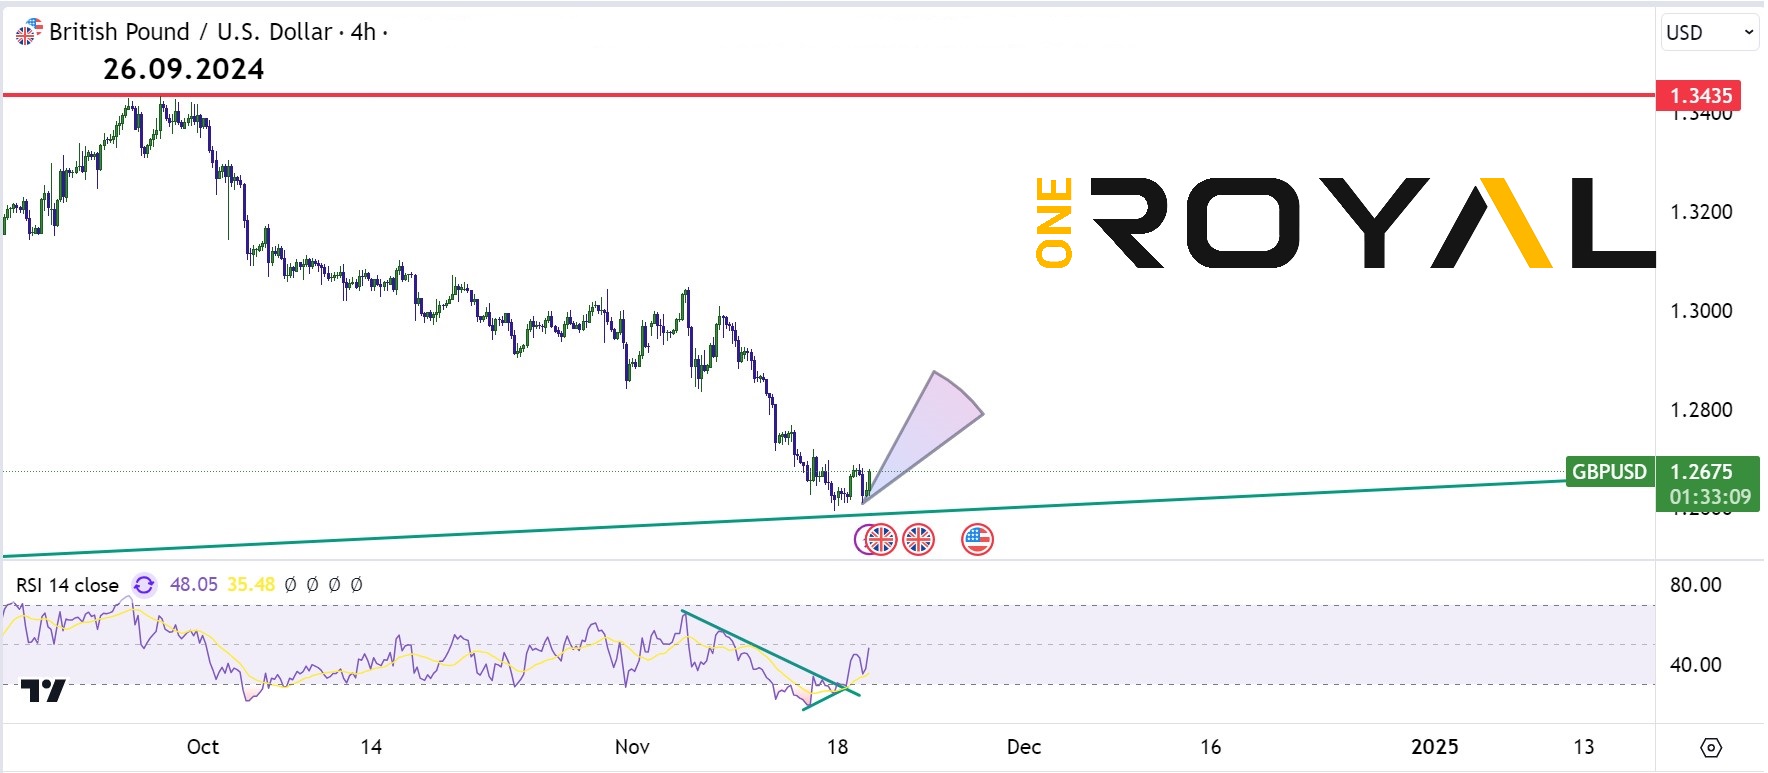Click the 01:33:09 countdown timer
The image size is (1768, 773).
1709,496
